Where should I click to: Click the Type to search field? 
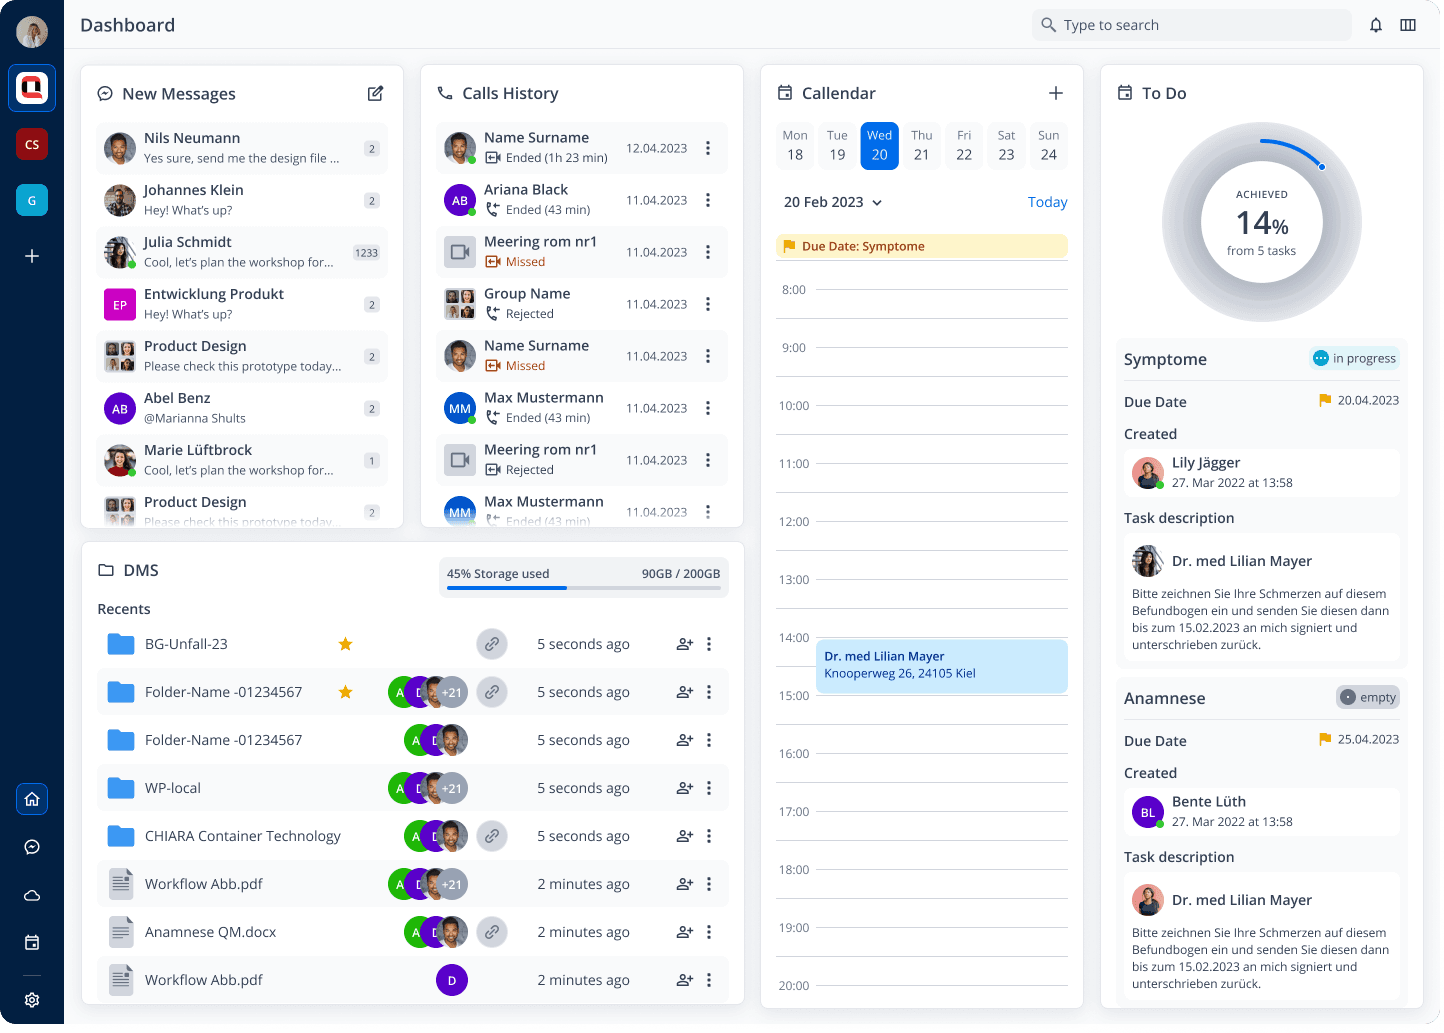pos(1192,25)
